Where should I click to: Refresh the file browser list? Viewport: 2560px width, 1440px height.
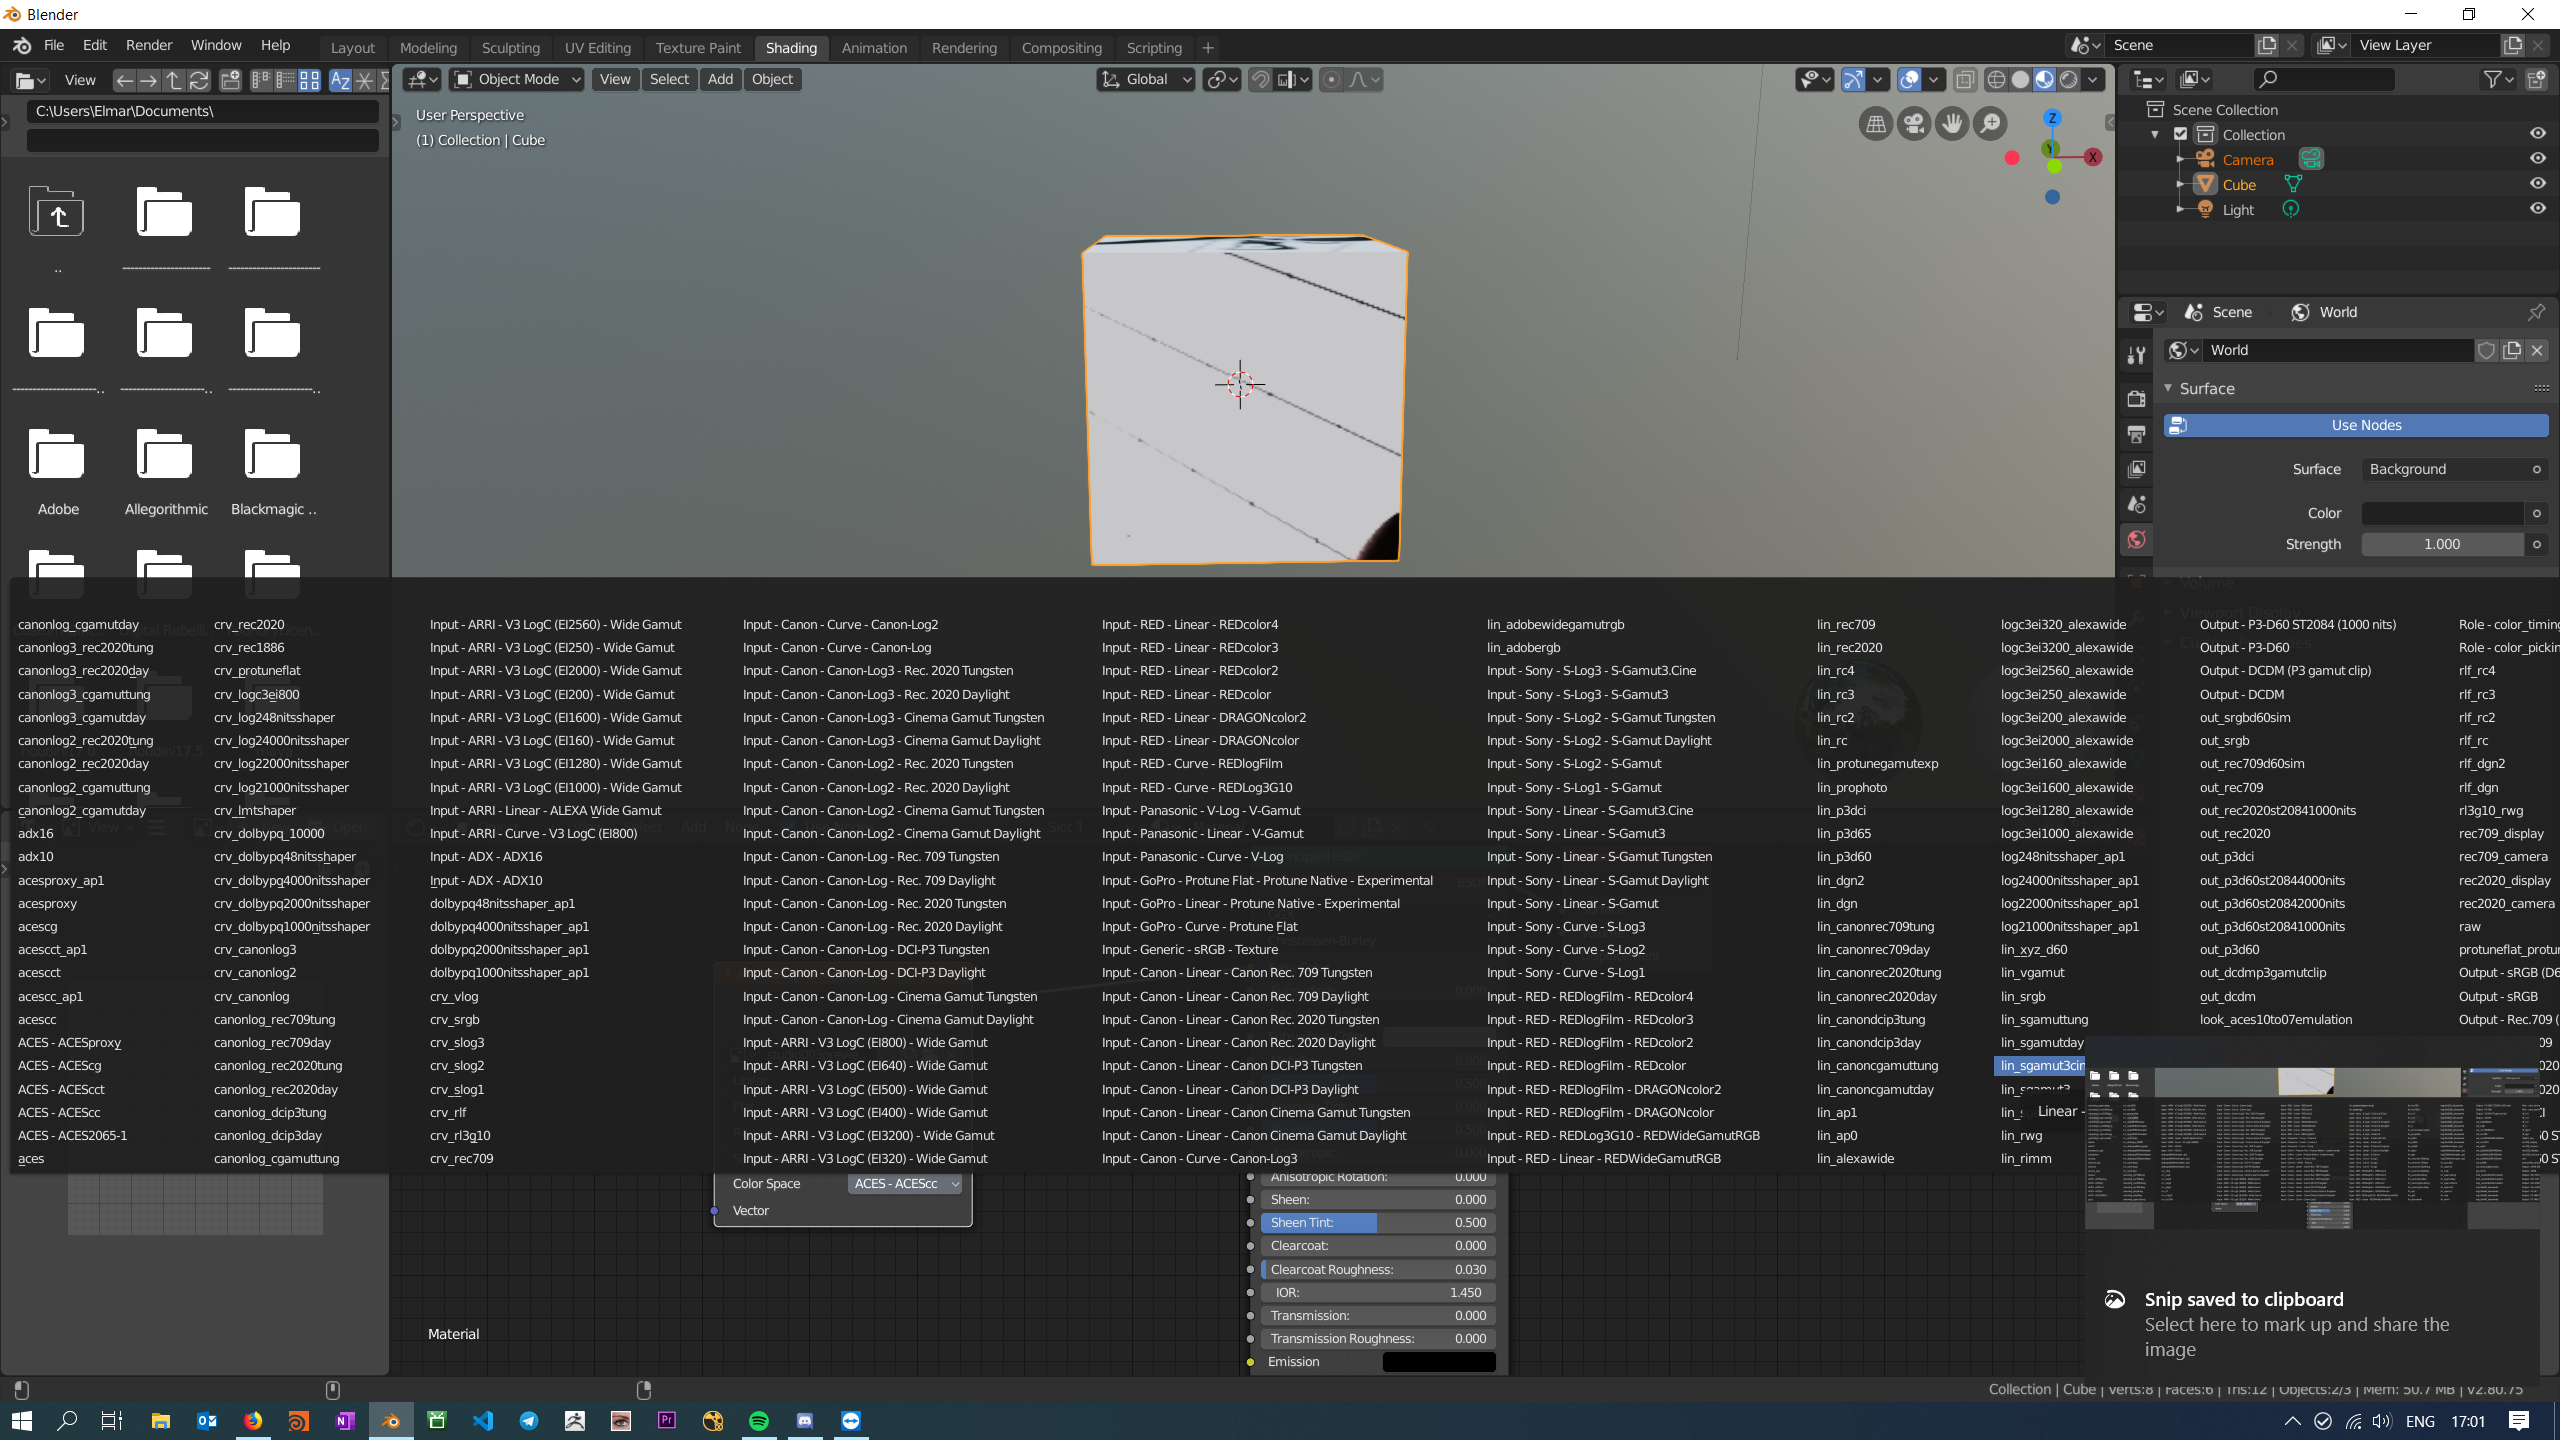click(199, 80)
